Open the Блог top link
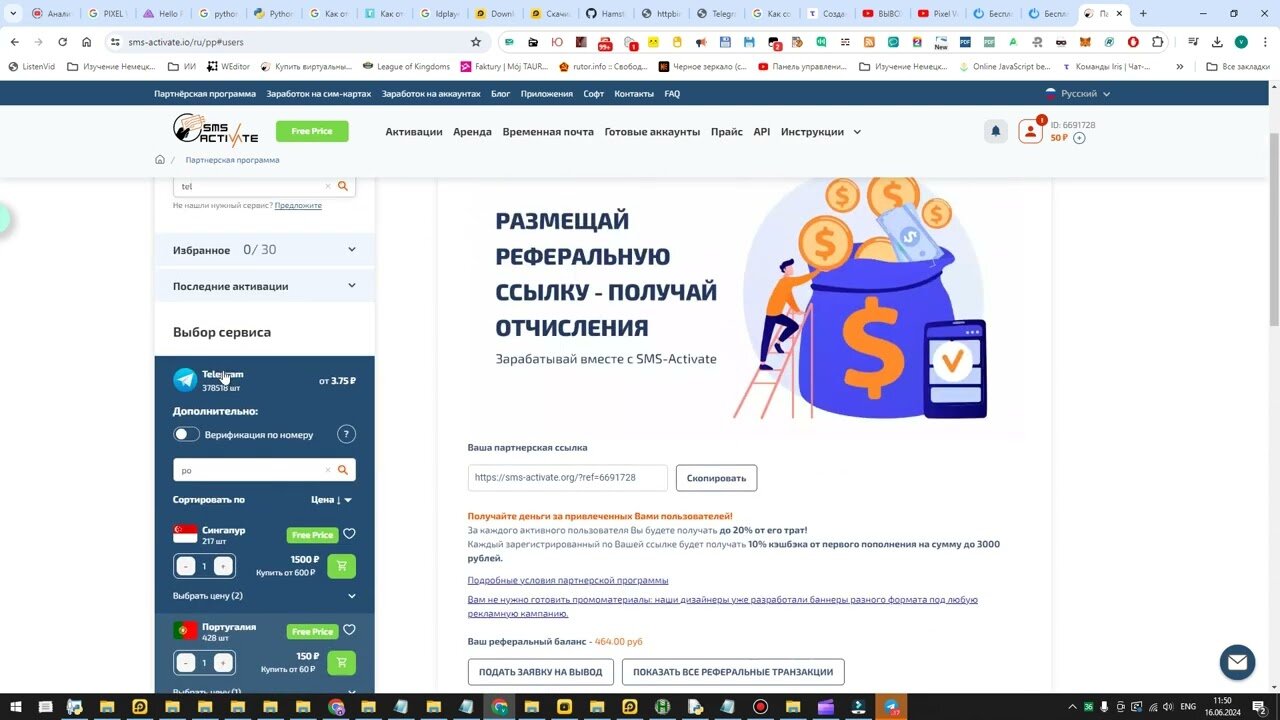Image resolution: width=1280 pixels, height=720 pixels. click(x=500, y=94)
